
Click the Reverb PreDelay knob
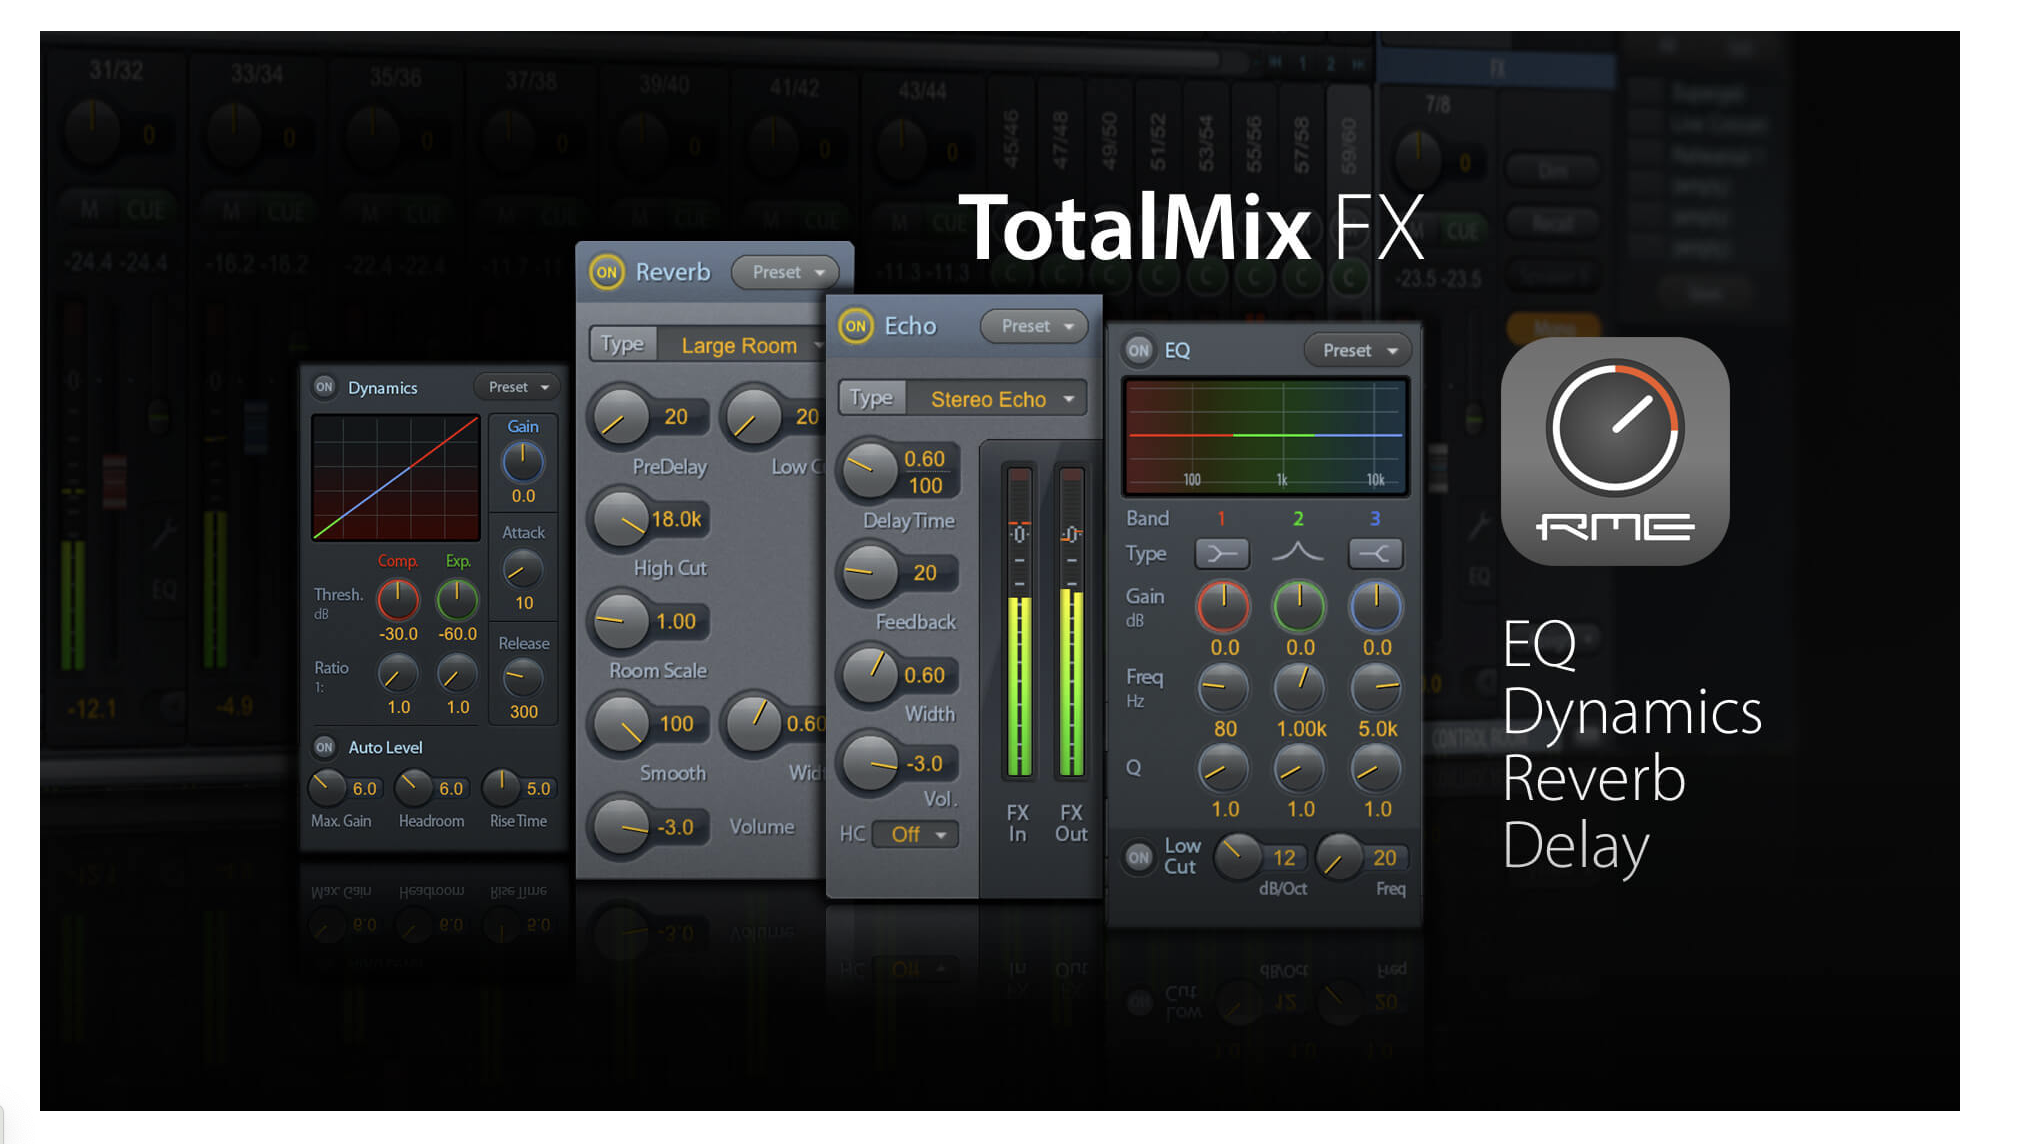(621, 417)
